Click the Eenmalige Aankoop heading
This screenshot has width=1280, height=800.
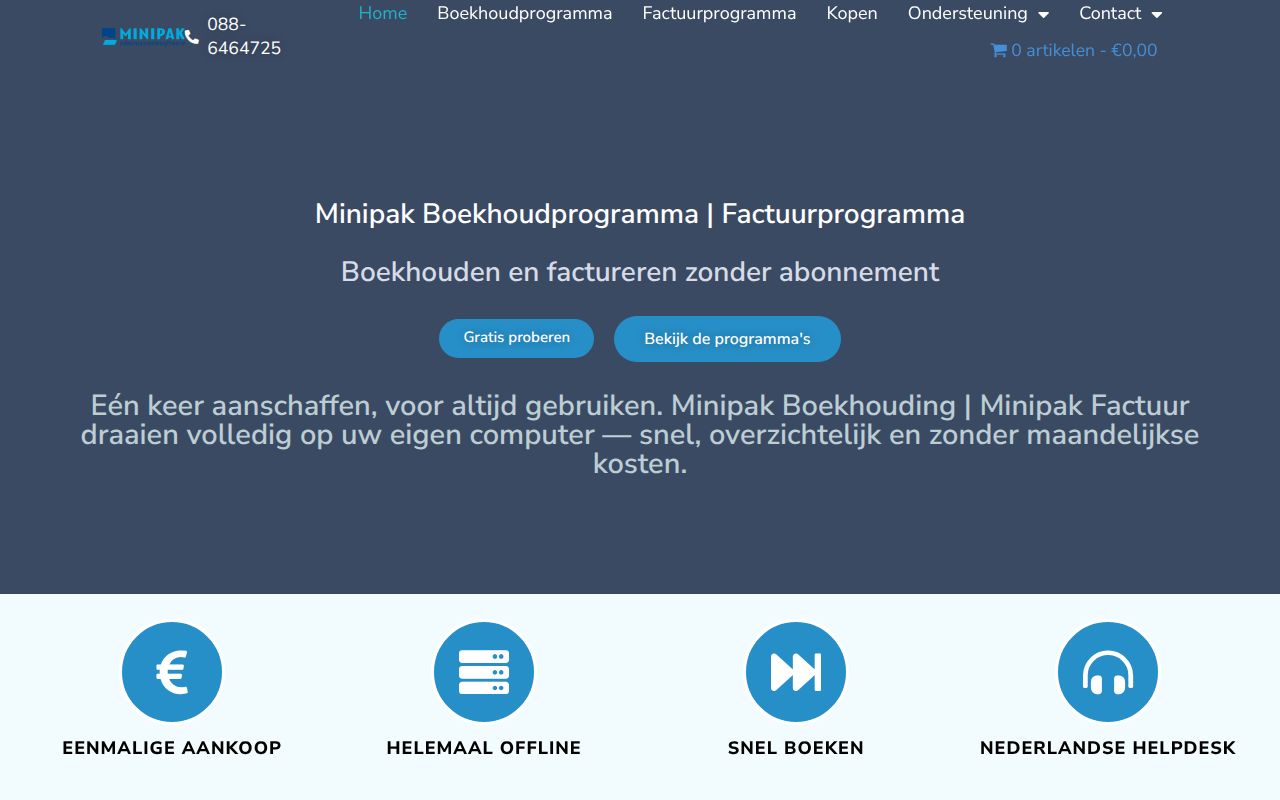[x=172, y=748]
